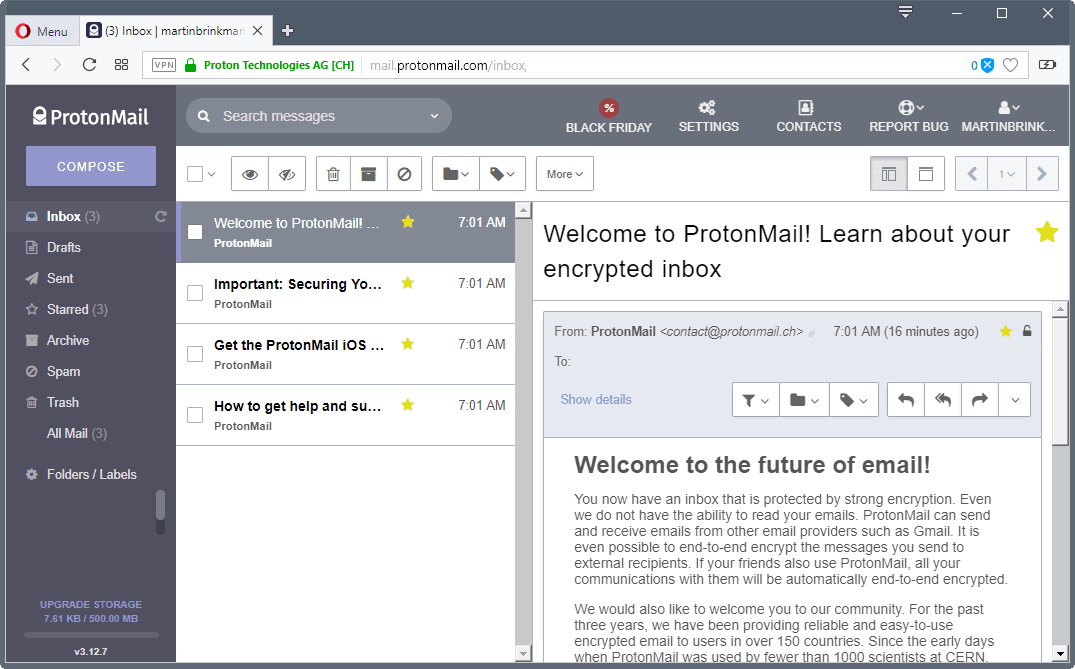Go to next page of messages

tap(1042, 174)
